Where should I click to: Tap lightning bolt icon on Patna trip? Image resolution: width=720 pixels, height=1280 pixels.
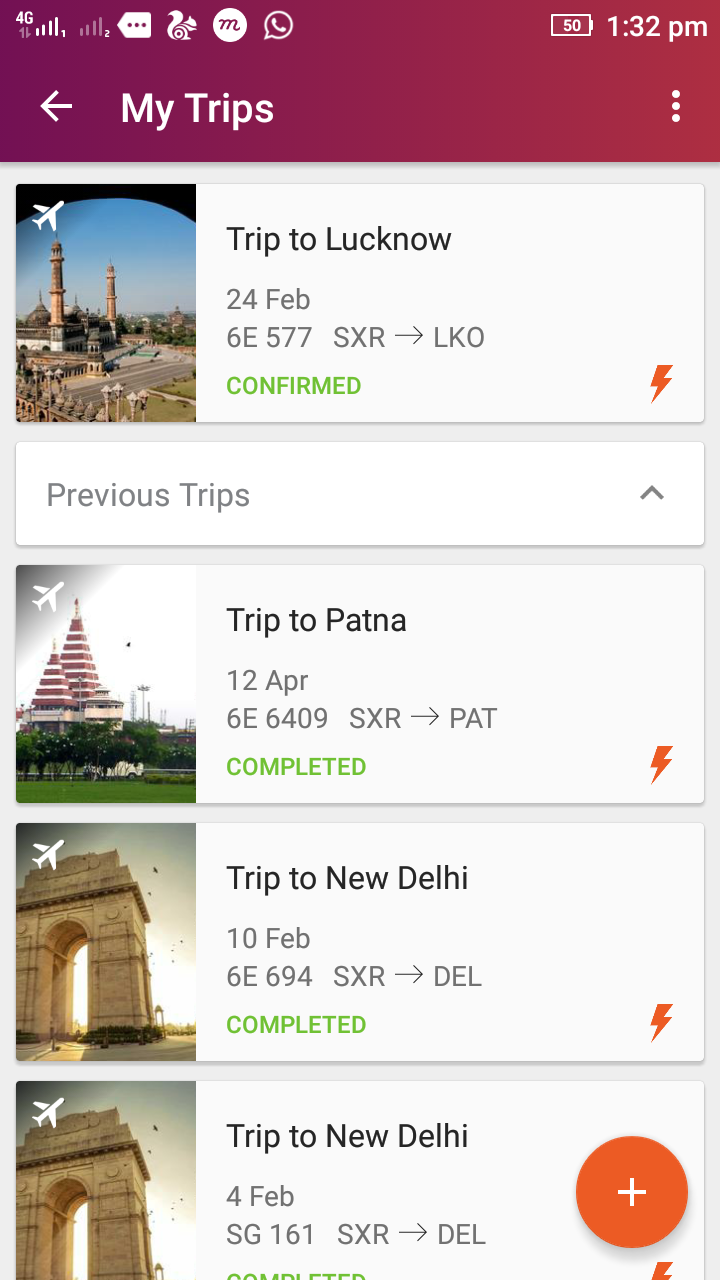(x=661, y=764)
